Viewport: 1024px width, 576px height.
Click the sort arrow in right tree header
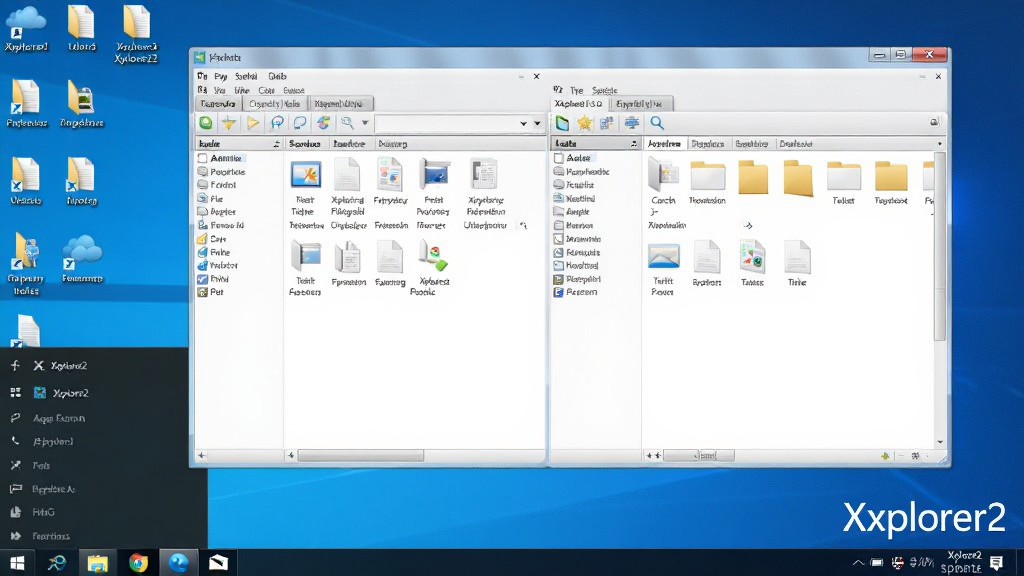pos(633,144)
